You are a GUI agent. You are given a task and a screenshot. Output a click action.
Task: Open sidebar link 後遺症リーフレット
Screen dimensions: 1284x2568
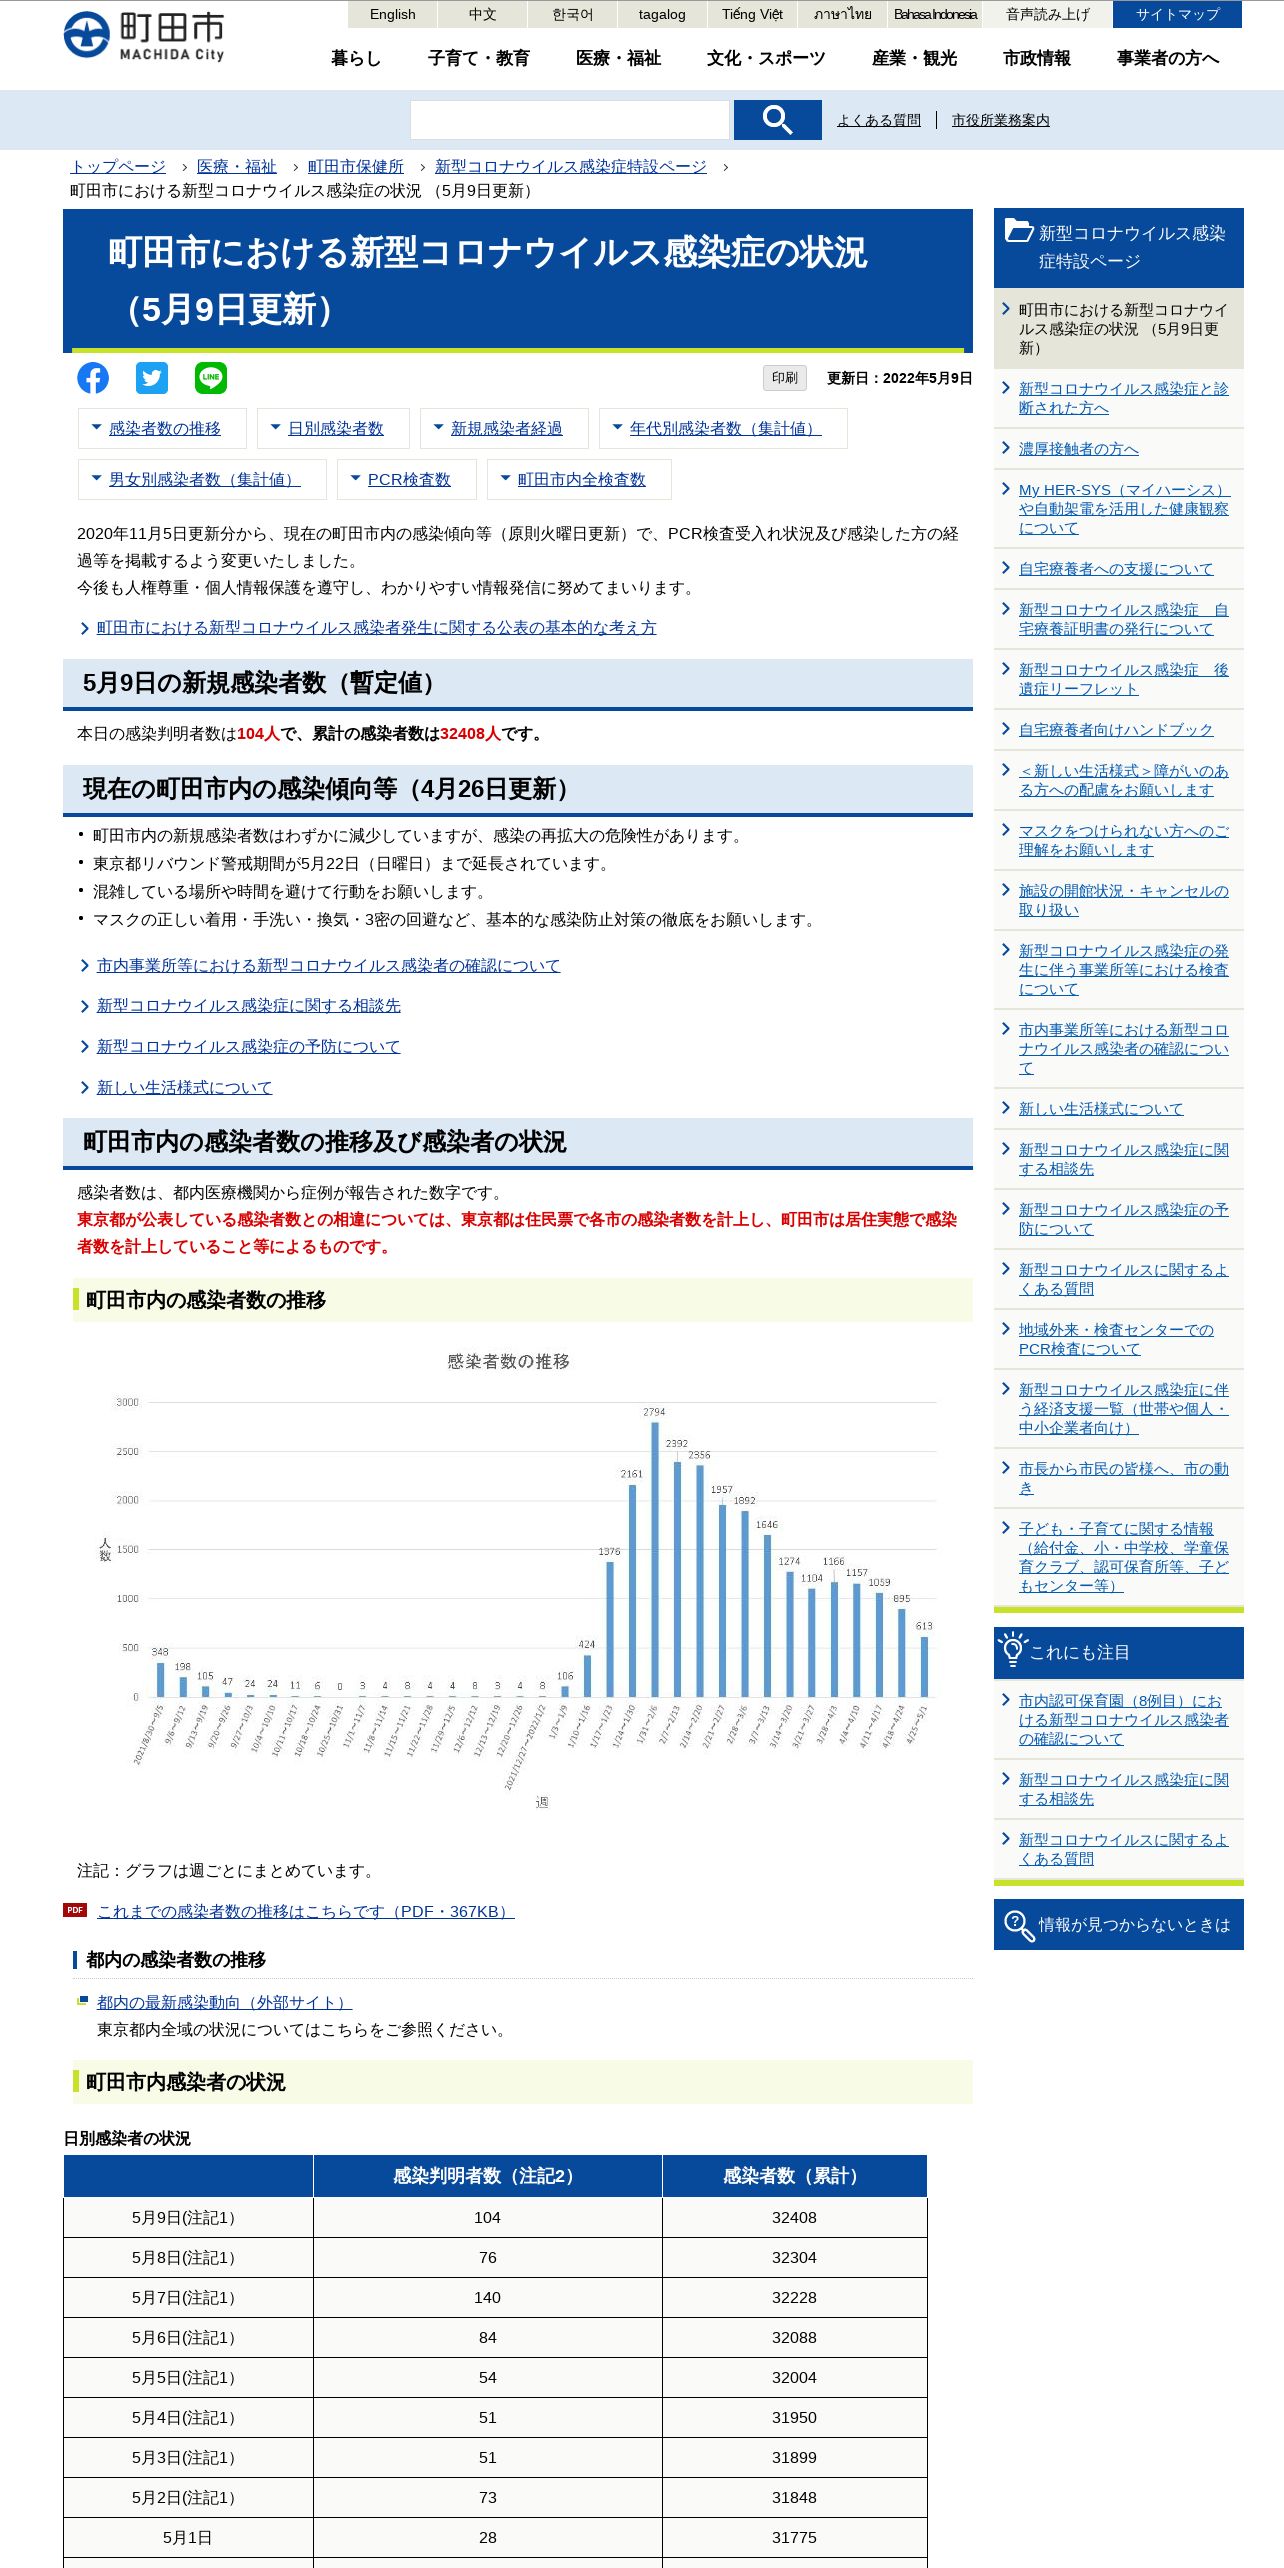(1123, 679)
